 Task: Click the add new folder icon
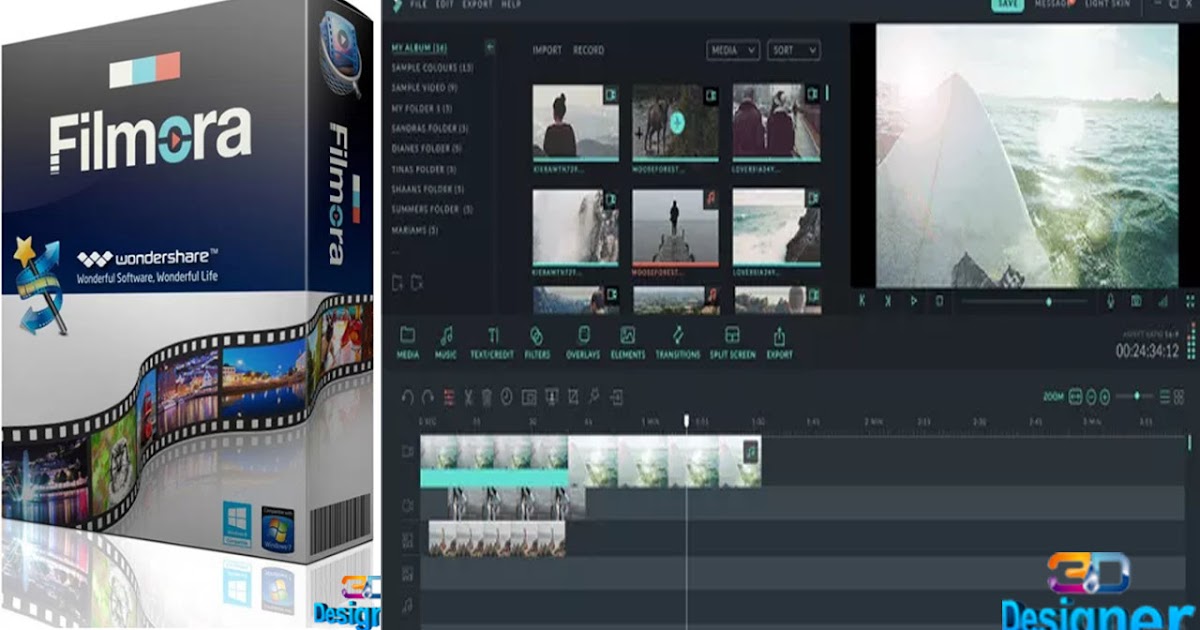click(397, 283)
